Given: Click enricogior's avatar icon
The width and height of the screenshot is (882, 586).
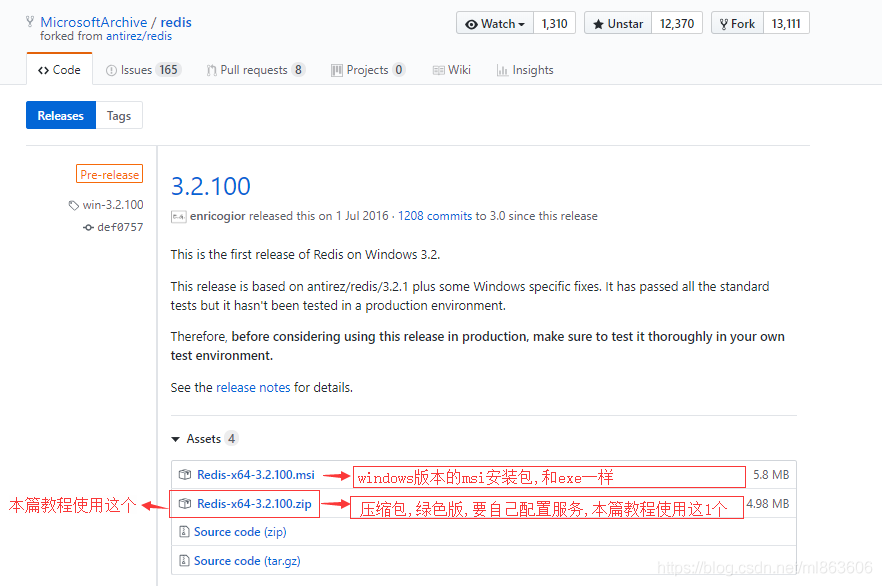Looking at the screenshot, I should pyautogui.click(x=178, y=216).
